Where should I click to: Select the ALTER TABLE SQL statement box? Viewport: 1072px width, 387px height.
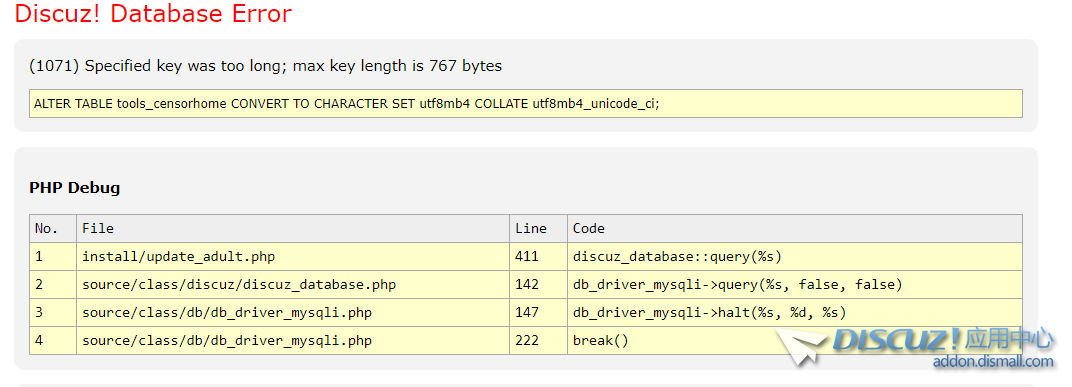pyautogui.click(x=526, y=103)
